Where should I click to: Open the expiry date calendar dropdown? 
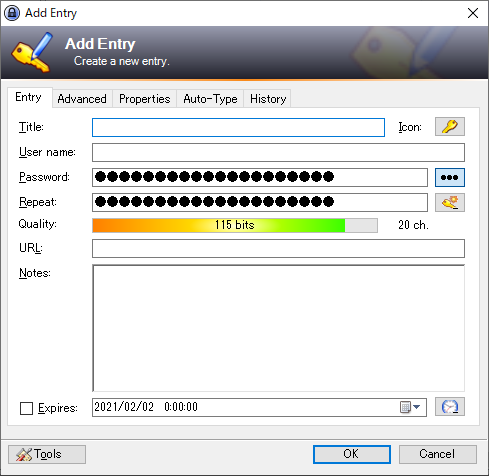click(x=410, y=407)
